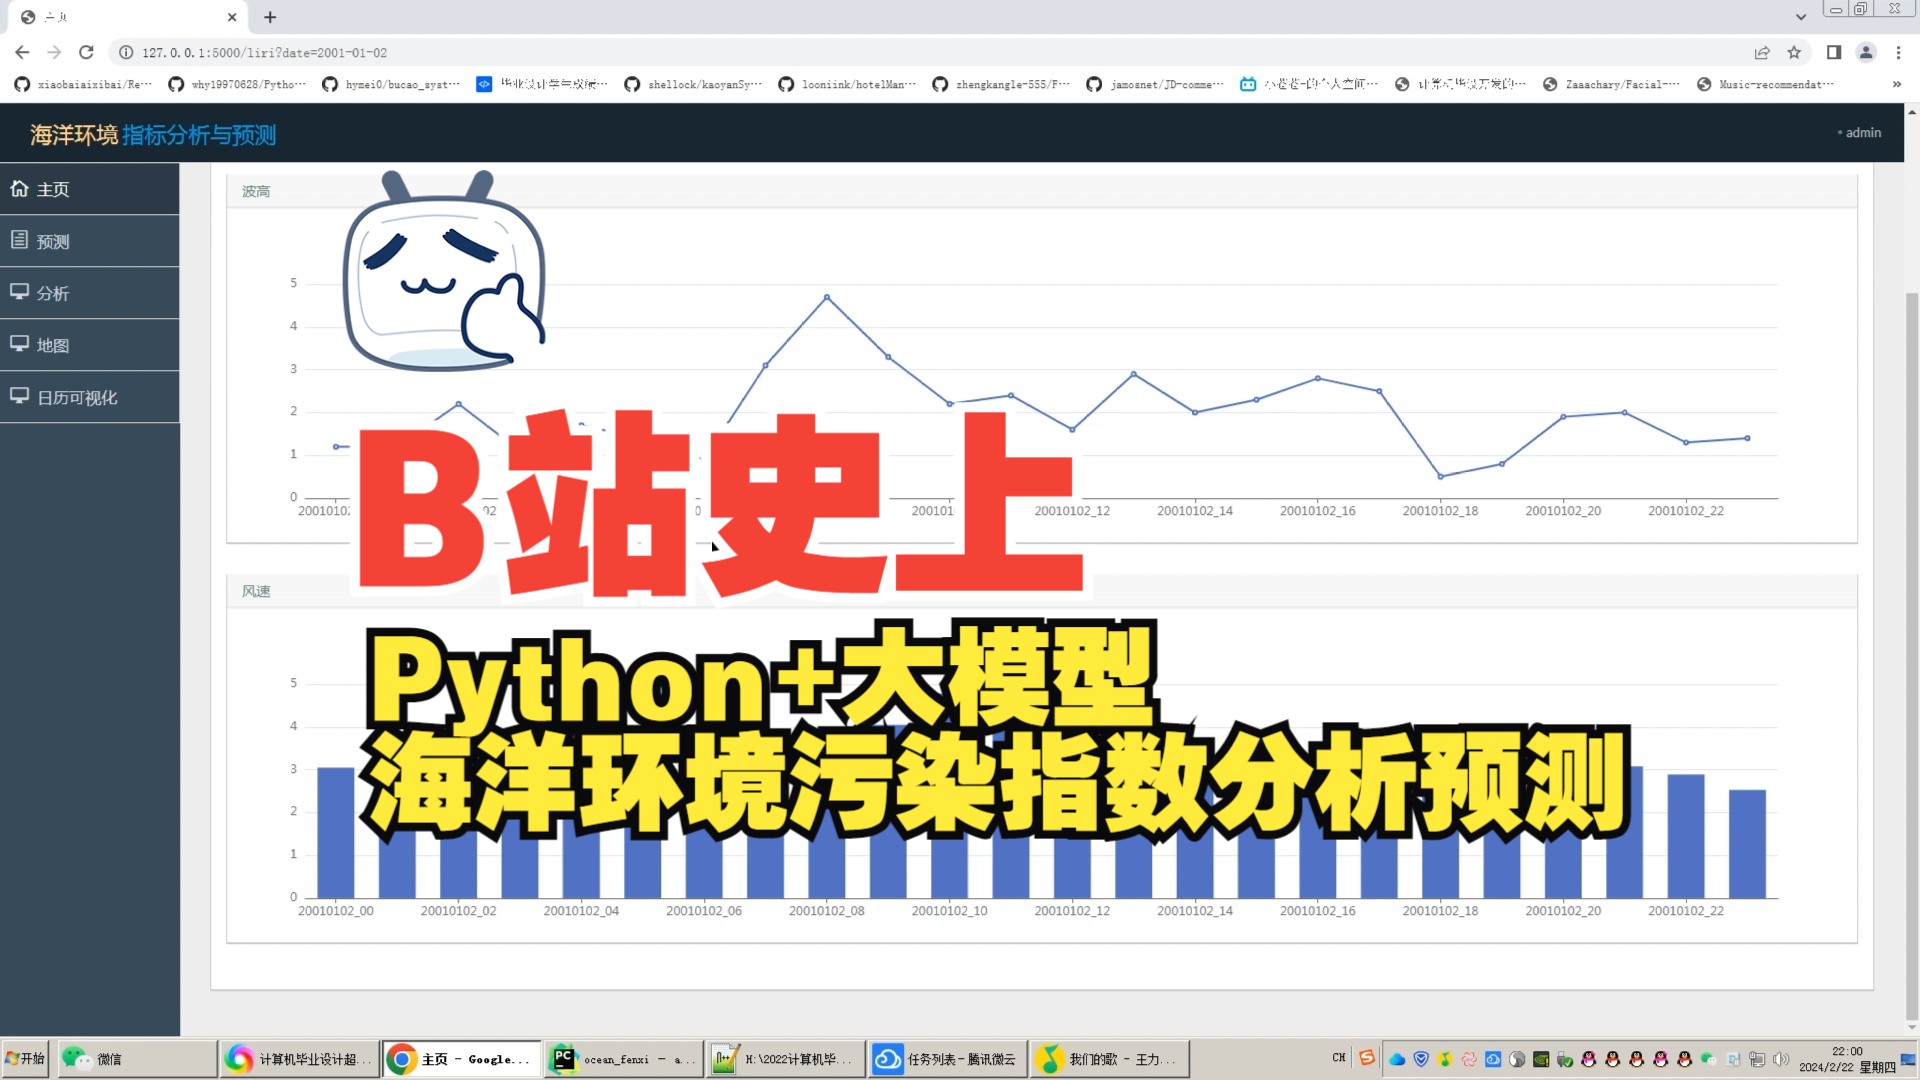Open 腾讯微云 from the taskbar
This screenshot has width=1920, height=1080.
pos(946,1058)
